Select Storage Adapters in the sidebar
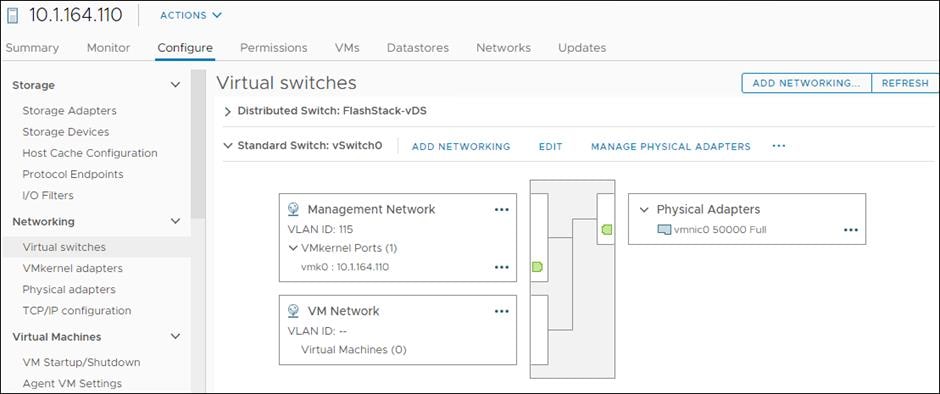940x394 pixels. tap(70, 111)
